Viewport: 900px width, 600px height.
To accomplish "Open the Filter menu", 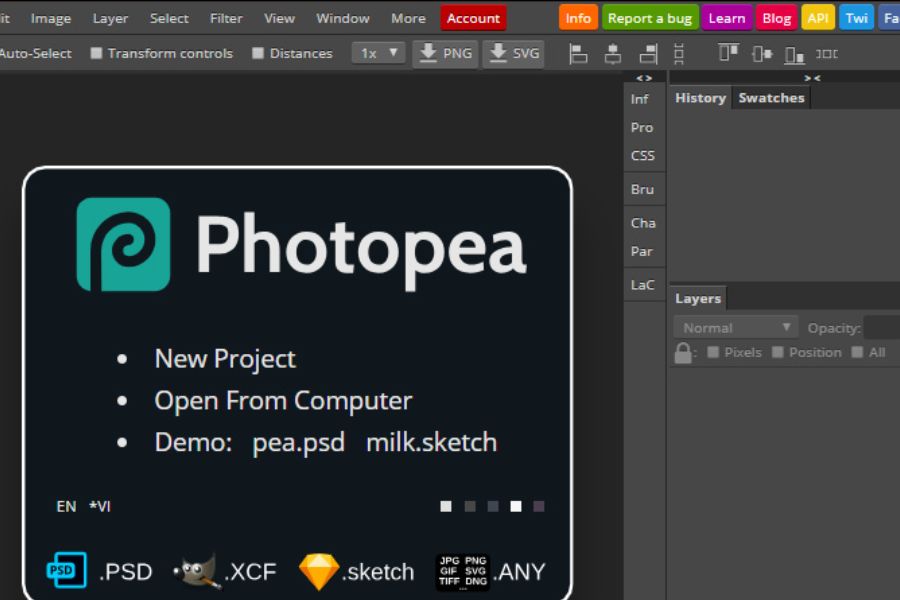I will pyautogui.click(x=226, y=18).
